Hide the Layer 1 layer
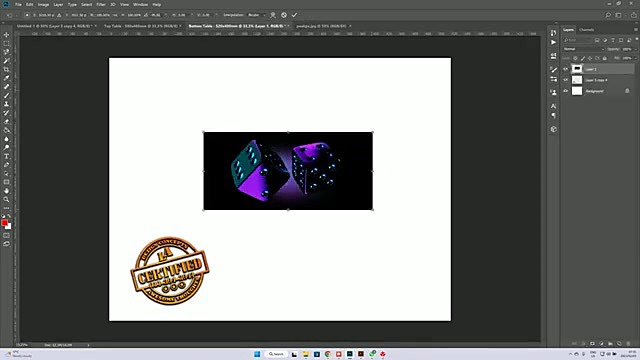 click(x=566, y=69)
